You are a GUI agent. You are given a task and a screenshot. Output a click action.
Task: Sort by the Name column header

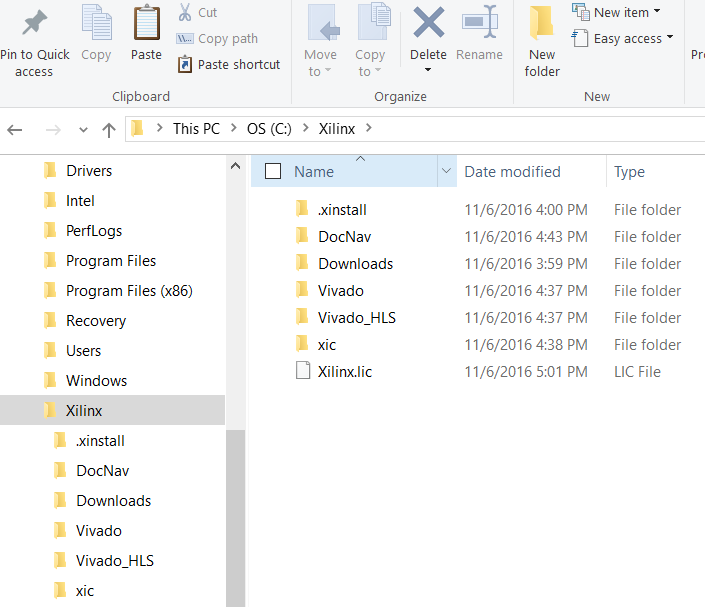(x=314, y=172)
